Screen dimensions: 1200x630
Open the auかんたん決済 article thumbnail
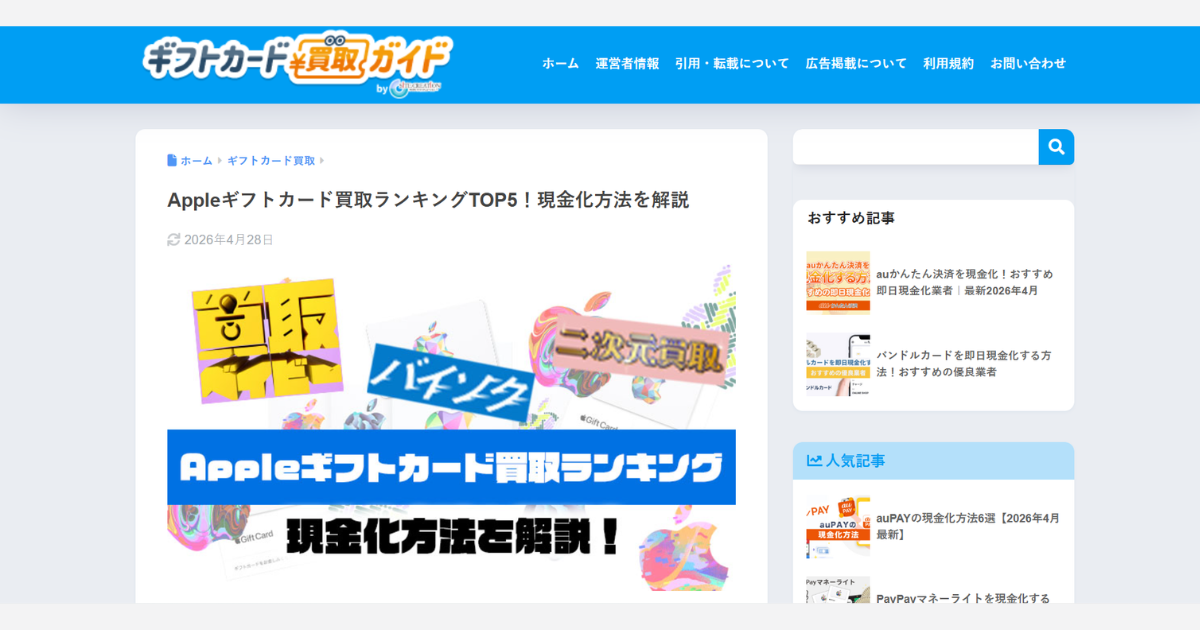[x=838, y=282]
